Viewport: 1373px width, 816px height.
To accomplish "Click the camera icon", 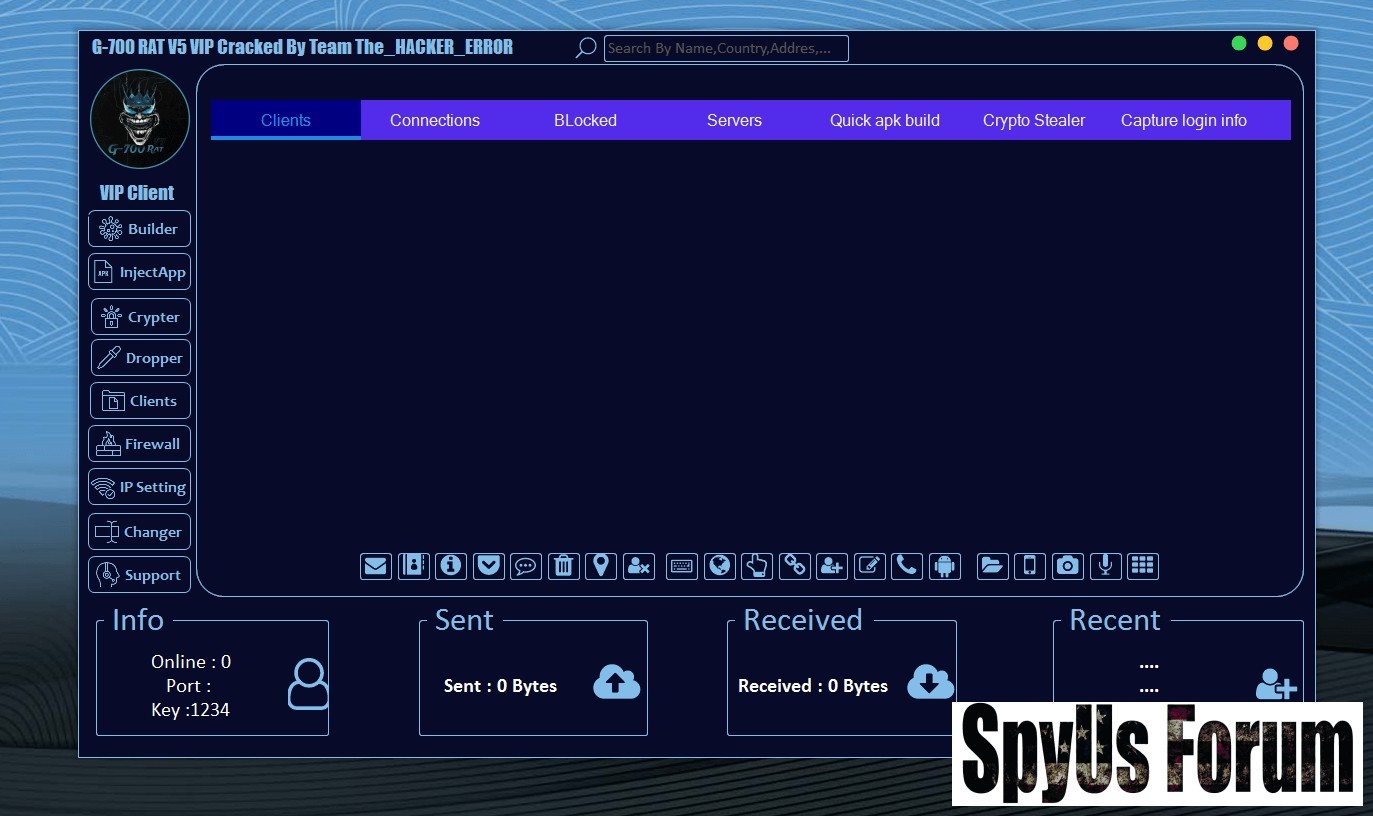I will tap(1068, 566).
